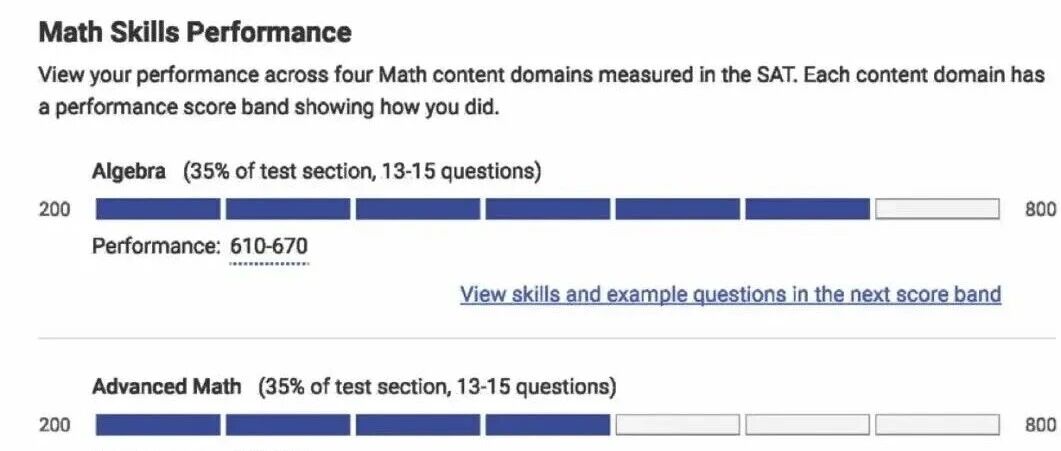Select middle empty Advanced Math bar segment
The image size is (1061, 451).
pyautogui.click(x=808, y=425)
